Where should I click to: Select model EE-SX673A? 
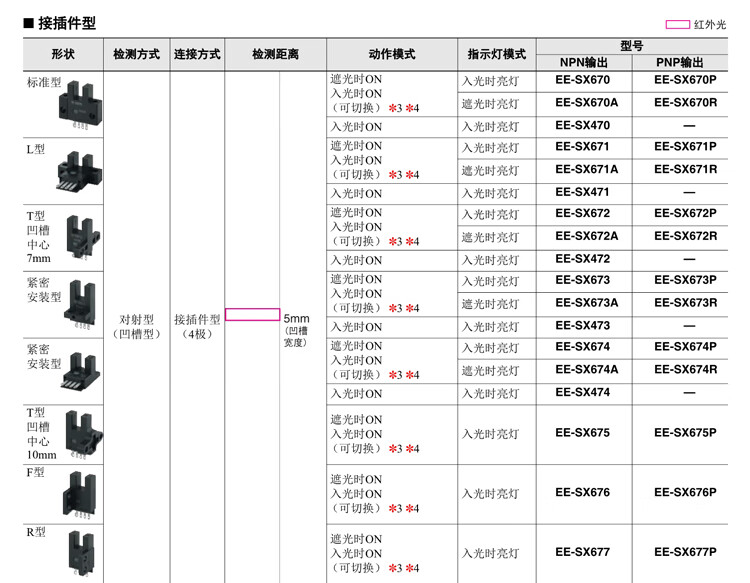pyautogui.click(x=586, y=303)
